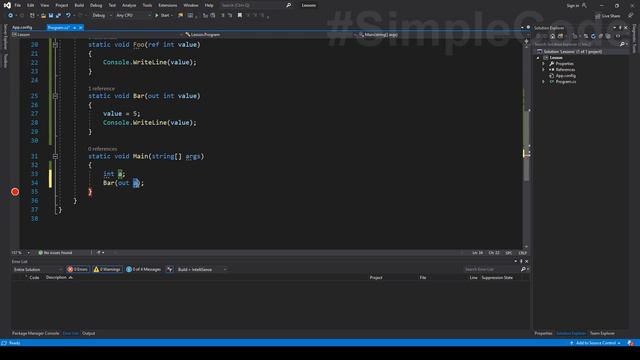
Task: Click the Visual Studio logo icon
Action: click(7, 5)
